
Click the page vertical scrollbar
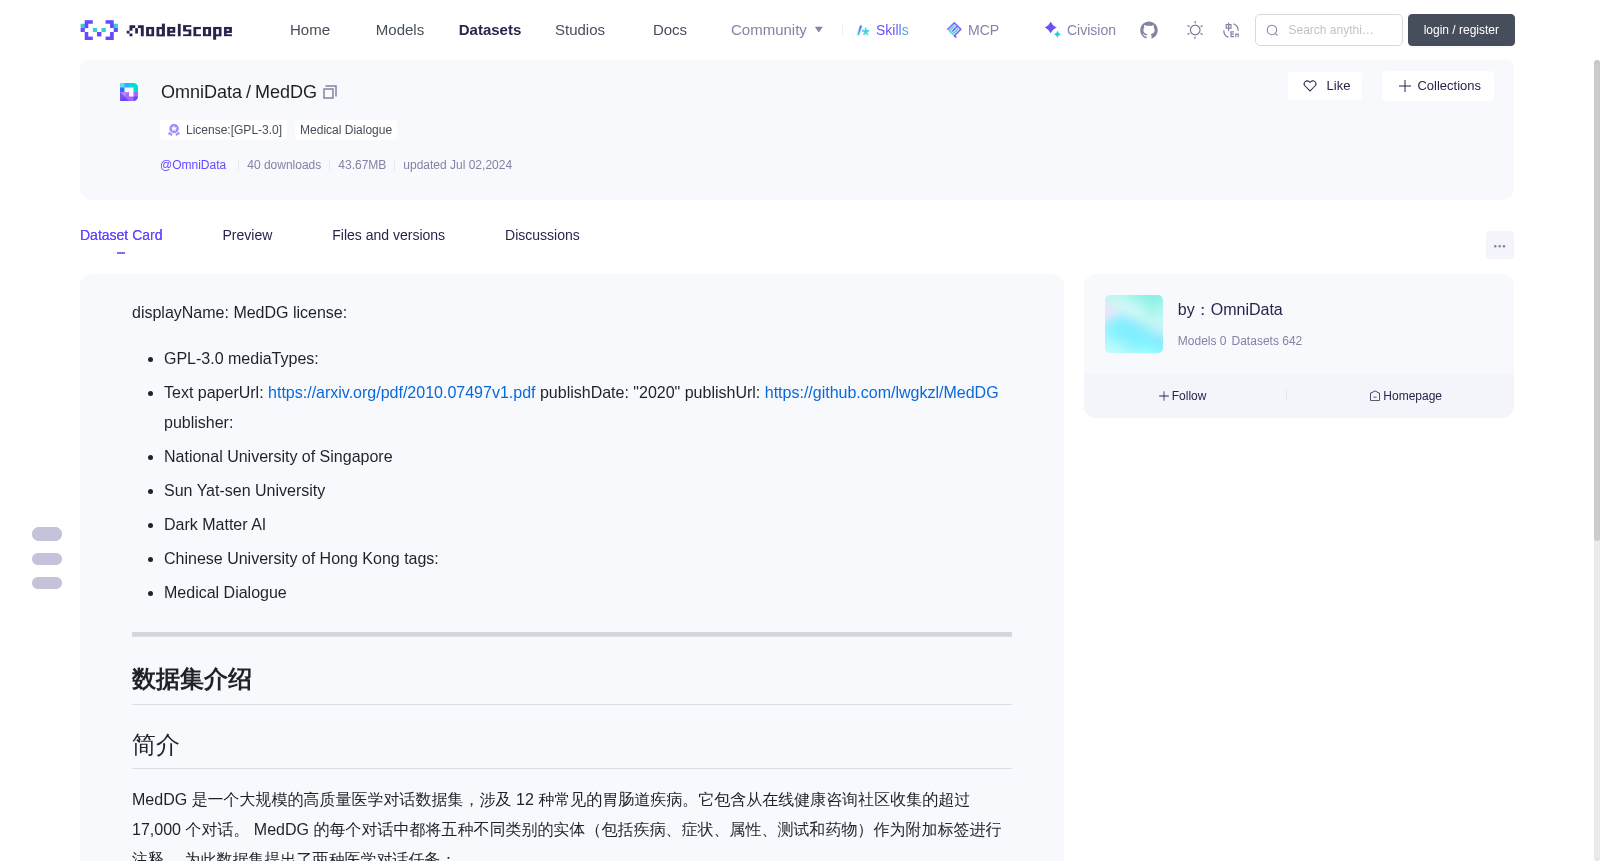tap(1596, 300)
